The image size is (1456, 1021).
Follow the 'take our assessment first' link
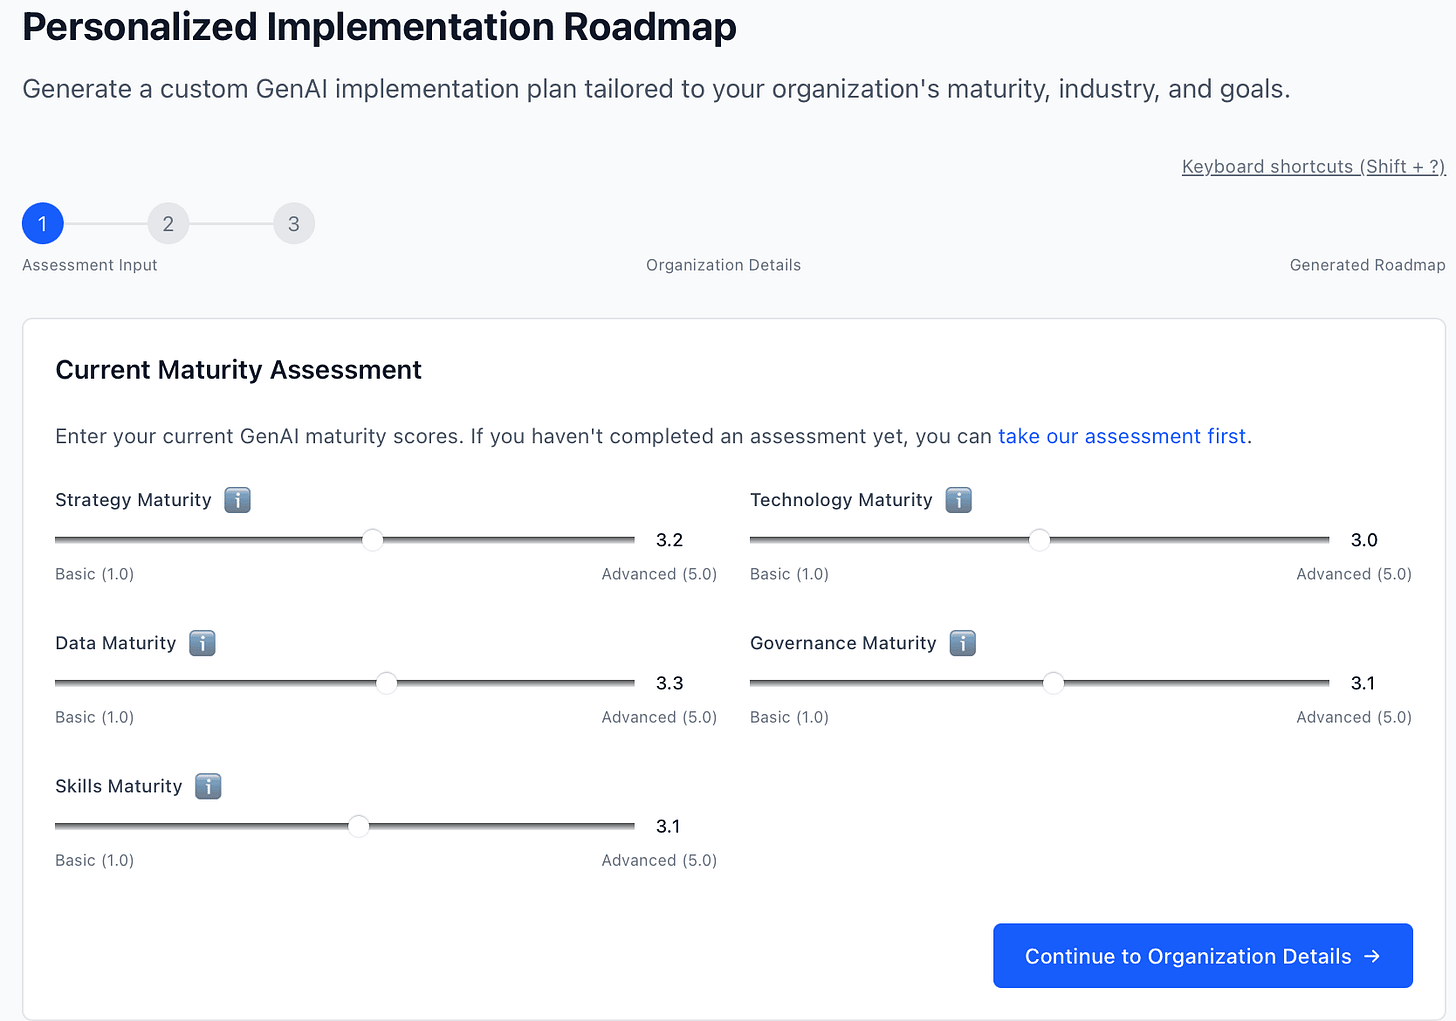(1122, 436)
